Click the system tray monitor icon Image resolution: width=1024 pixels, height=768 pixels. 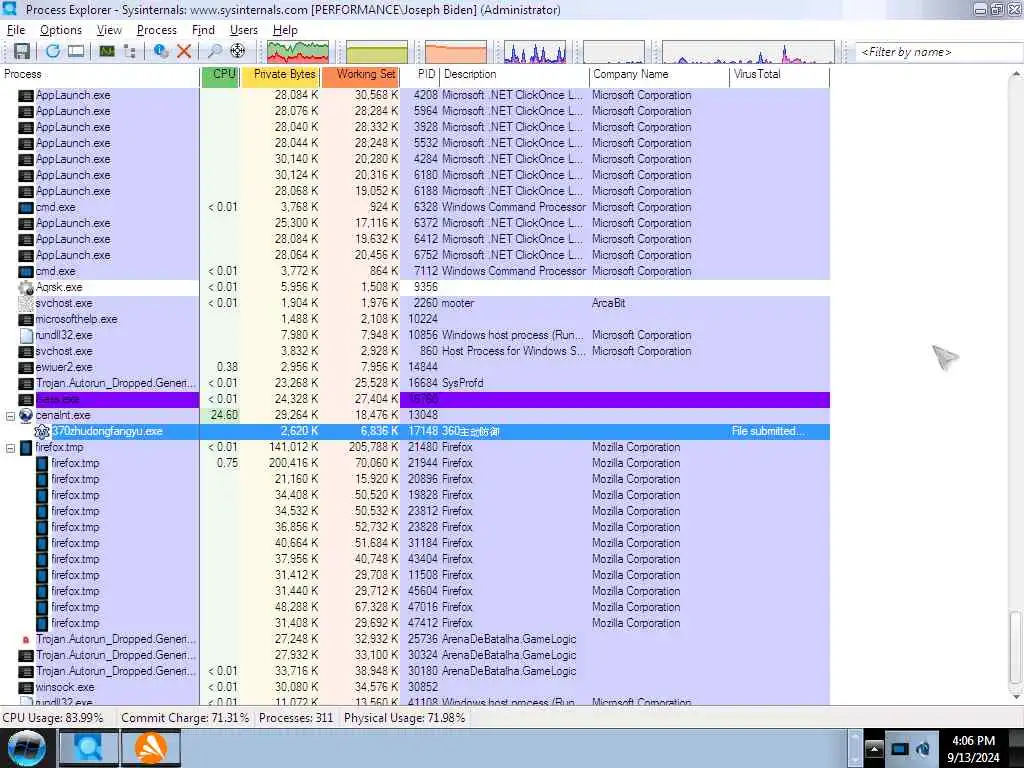[900, 748]
